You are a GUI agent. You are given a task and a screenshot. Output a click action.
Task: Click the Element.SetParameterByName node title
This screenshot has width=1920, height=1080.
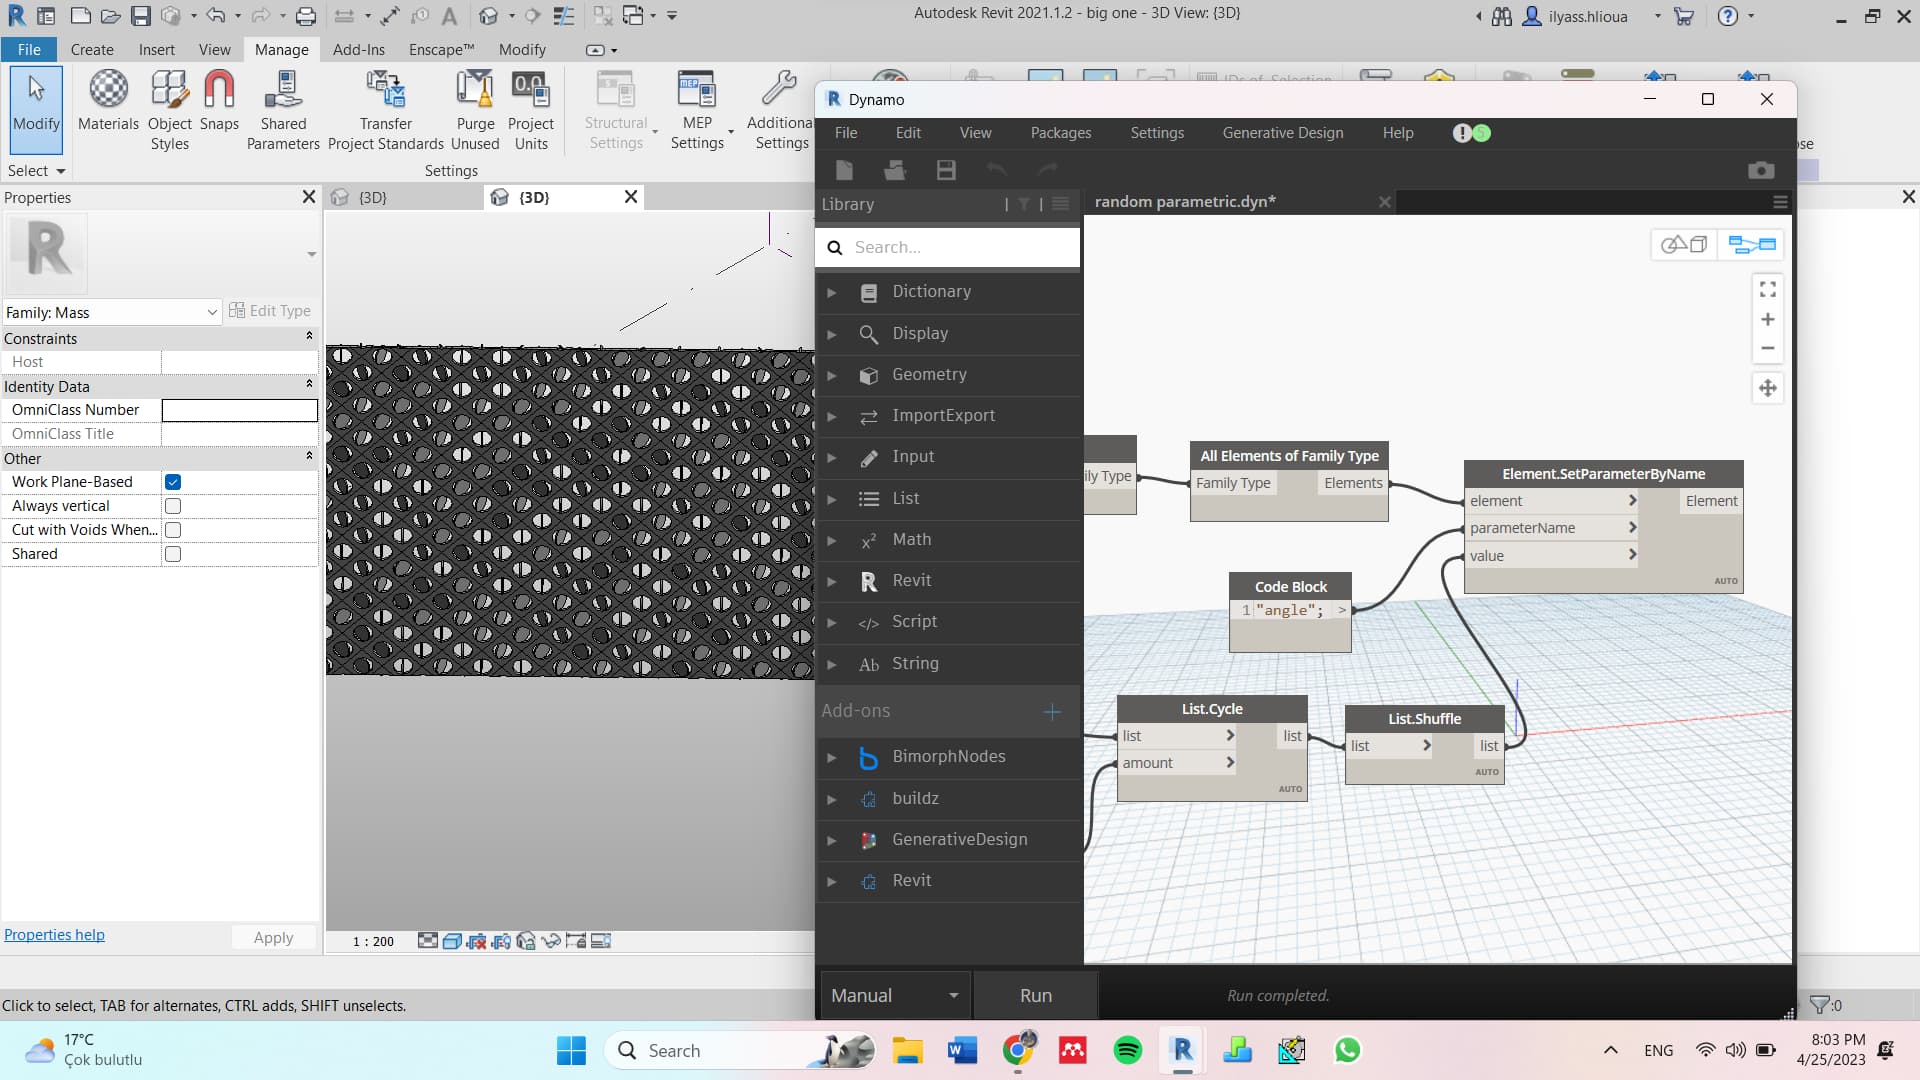1603,474
